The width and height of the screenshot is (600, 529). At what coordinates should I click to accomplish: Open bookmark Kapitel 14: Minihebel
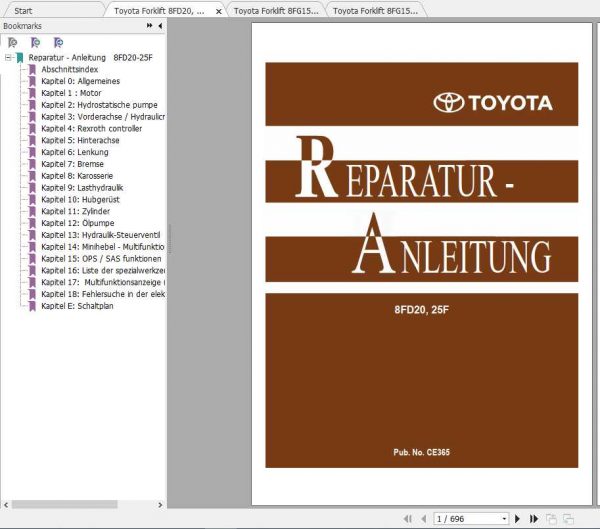point(103,247)
